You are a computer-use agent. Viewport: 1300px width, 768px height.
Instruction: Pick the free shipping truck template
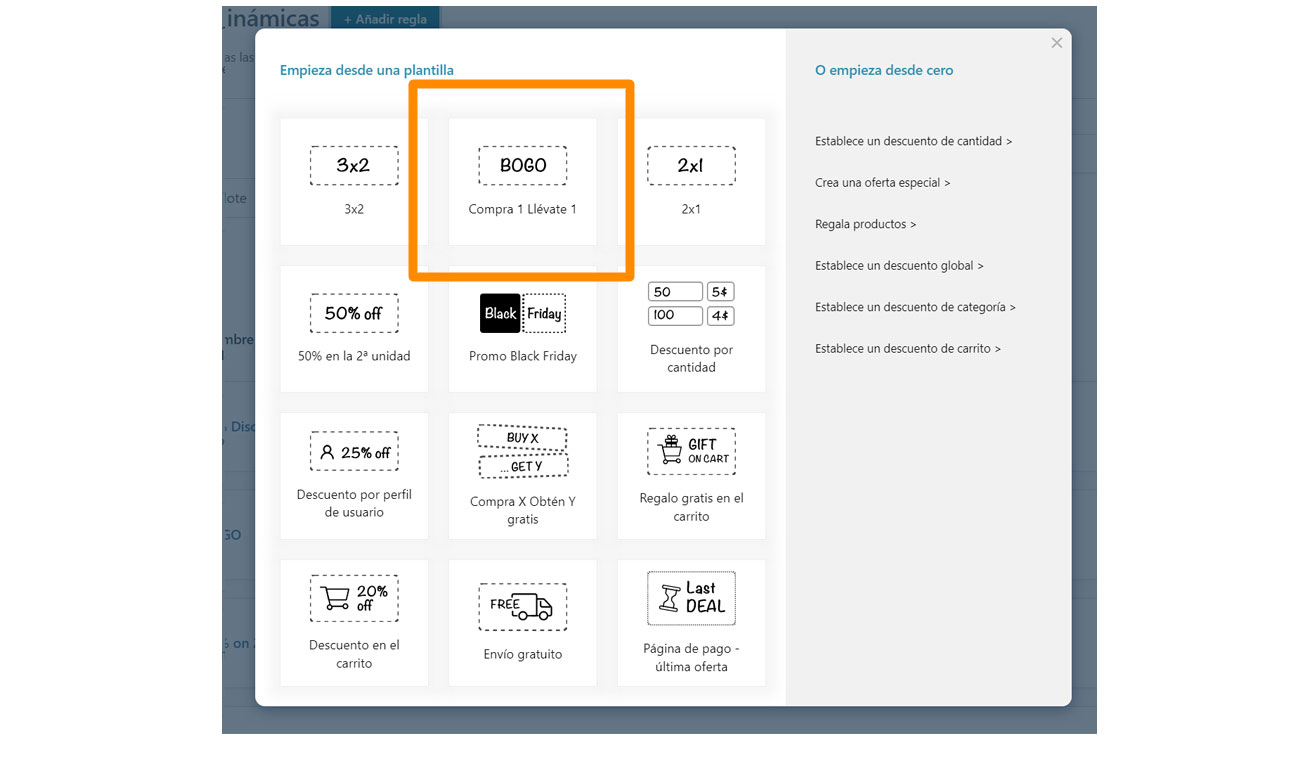(522, 606)
